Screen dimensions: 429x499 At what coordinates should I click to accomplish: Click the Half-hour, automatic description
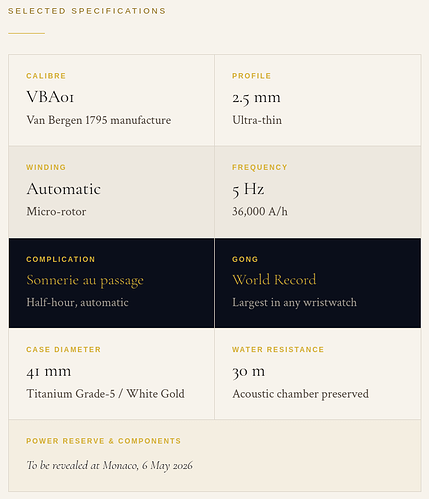77,302
